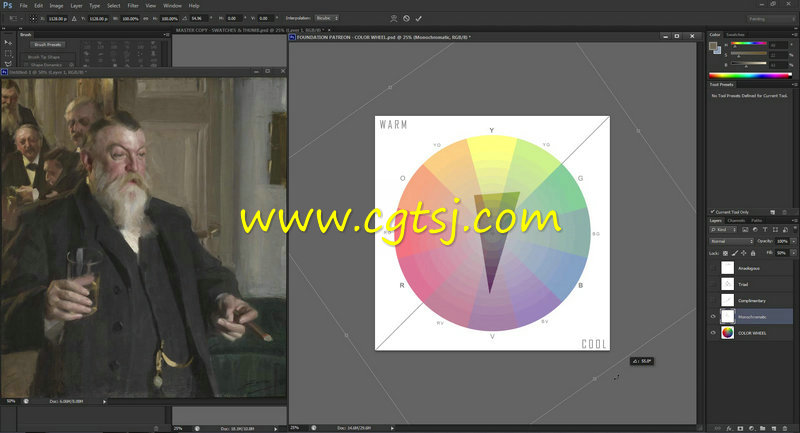Hide the COLOR WHEEL layer
This screenshot has width=800, height=433.
tap(713, 333)
